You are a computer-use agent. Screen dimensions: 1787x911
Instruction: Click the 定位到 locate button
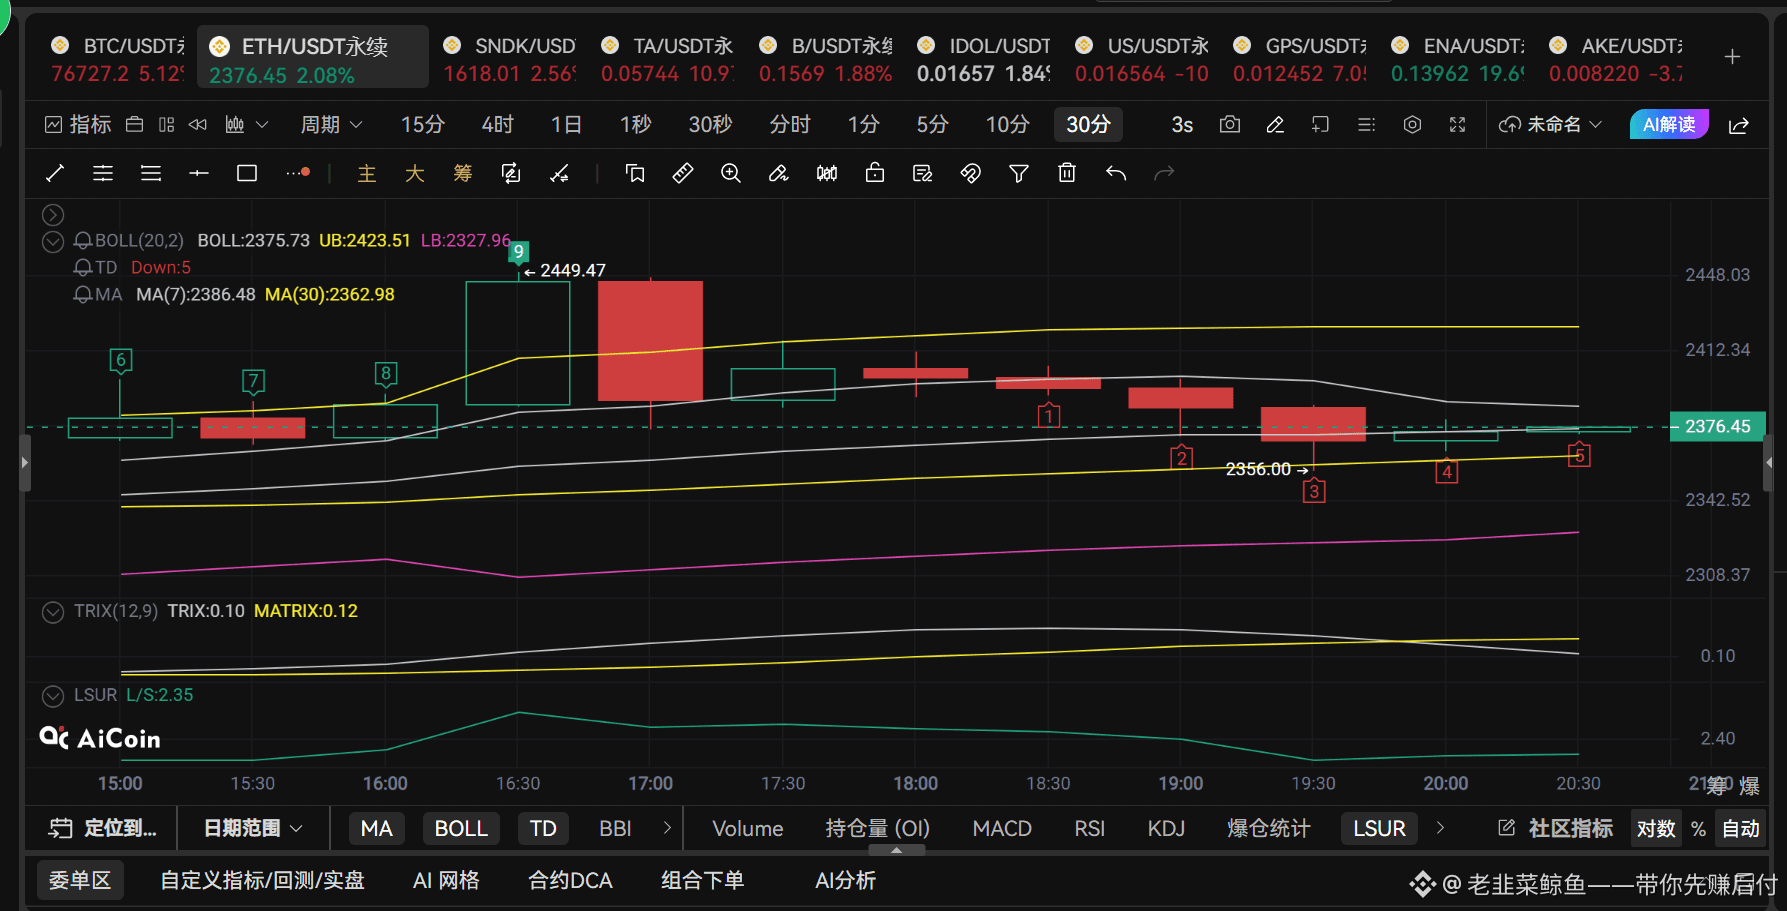click(102, 828)
